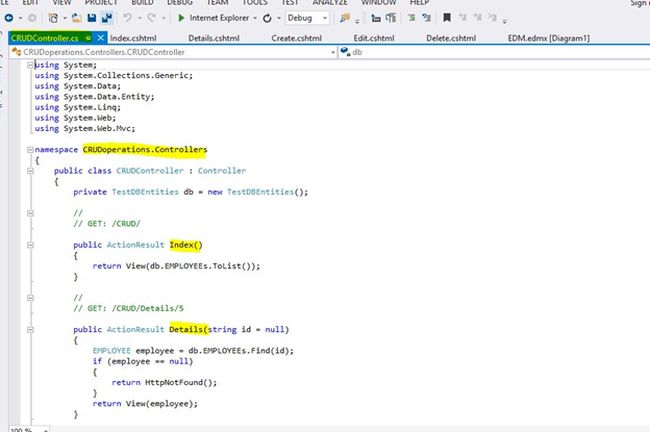Click the Controller base class name
The height and width of the screenshot is (432, 650).
[x=222, y=171]
